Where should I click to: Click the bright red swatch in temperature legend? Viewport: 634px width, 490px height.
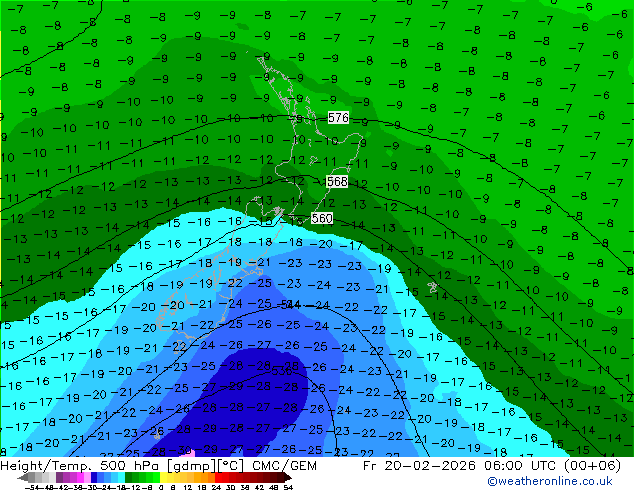click(x=218, y=477)
